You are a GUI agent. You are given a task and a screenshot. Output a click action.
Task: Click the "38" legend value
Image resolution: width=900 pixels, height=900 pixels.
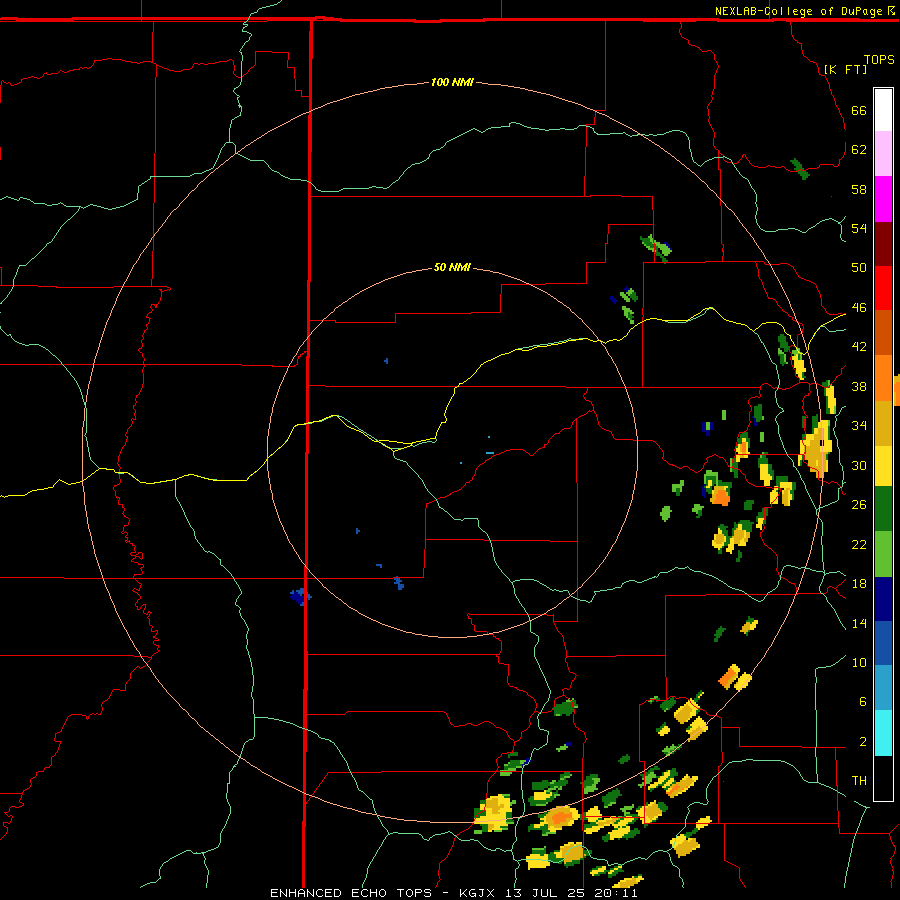coord(859,387)
